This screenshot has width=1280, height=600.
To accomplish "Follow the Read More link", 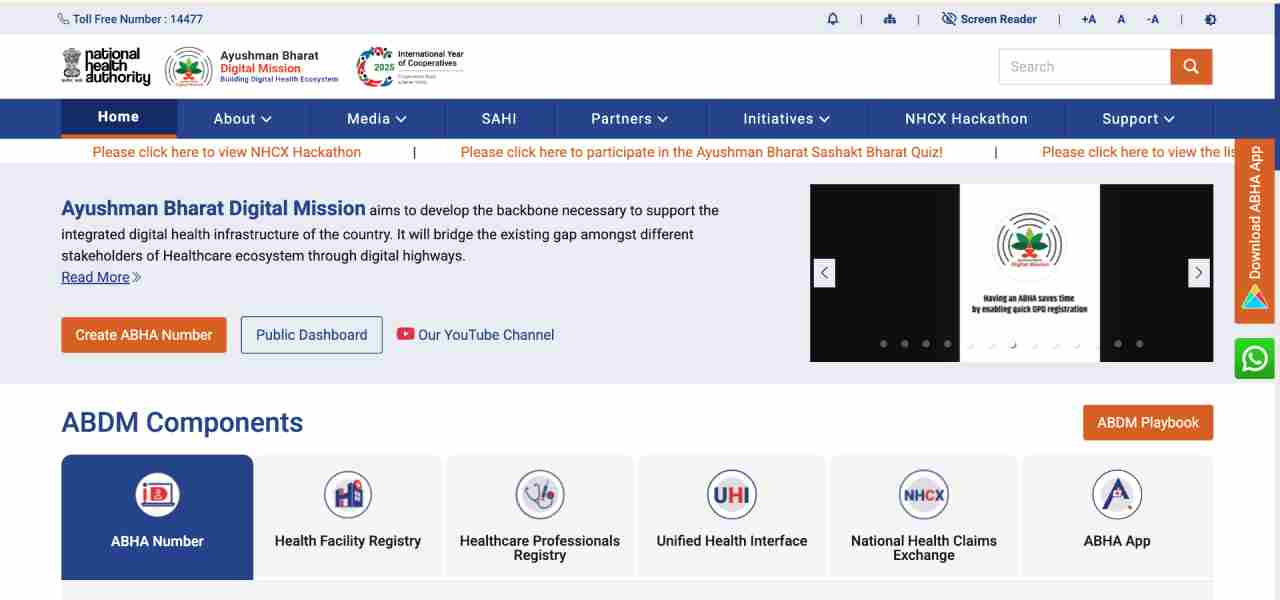I will 101,277.
